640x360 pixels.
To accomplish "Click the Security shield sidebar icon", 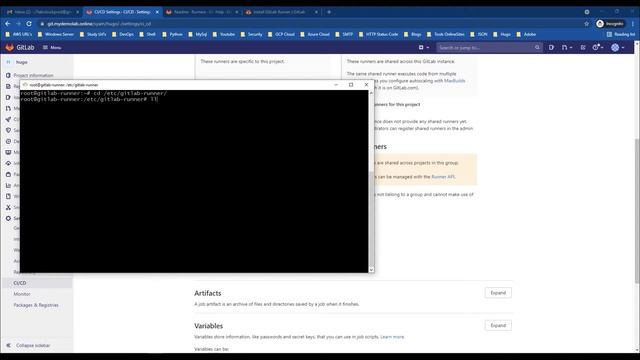I will (x=8, y=130).
